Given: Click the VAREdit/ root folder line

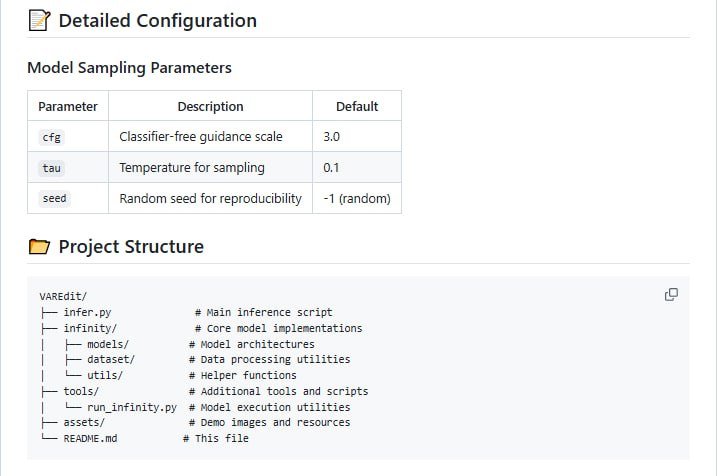Looking at the screenshot, I should (63, 297).
